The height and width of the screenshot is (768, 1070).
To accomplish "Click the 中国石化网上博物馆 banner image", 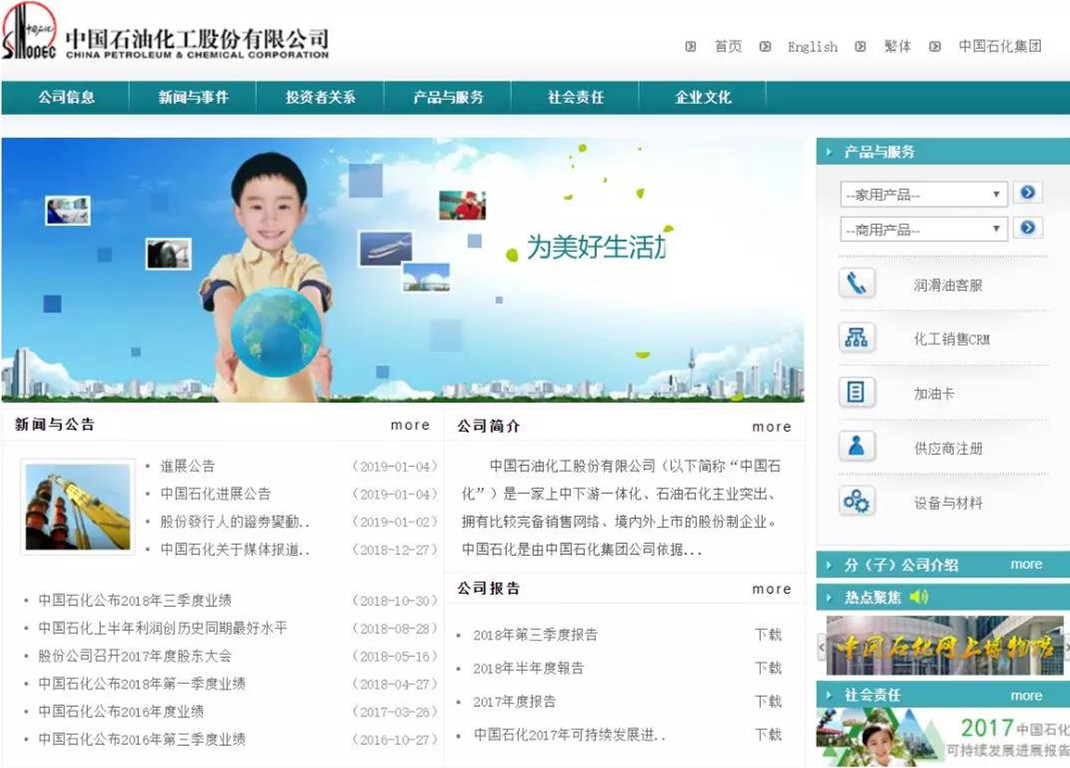I will [x=944, y=646].
